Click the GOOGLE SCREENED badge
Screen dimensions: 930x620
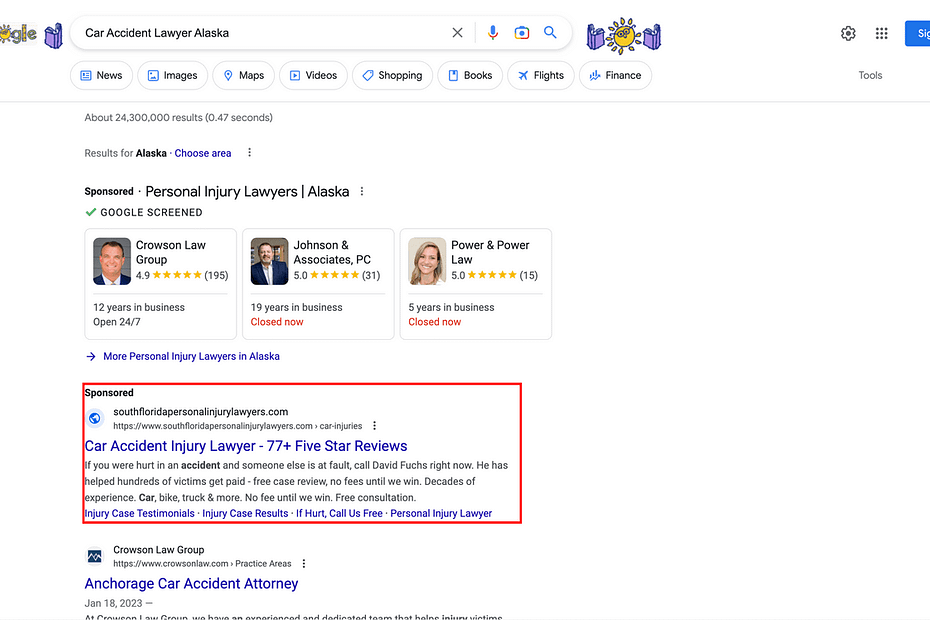point(144,212)
